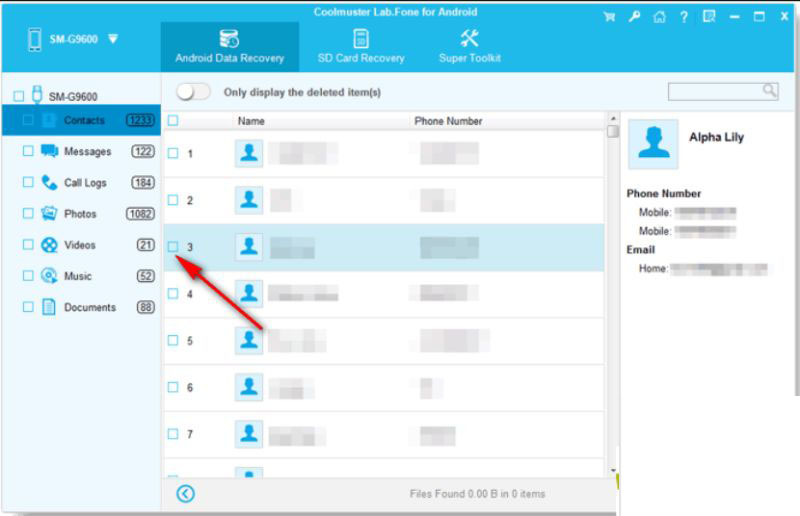The image size is (800, 516).
Task: Select Photos category label
Action: (x=80, y=214)
